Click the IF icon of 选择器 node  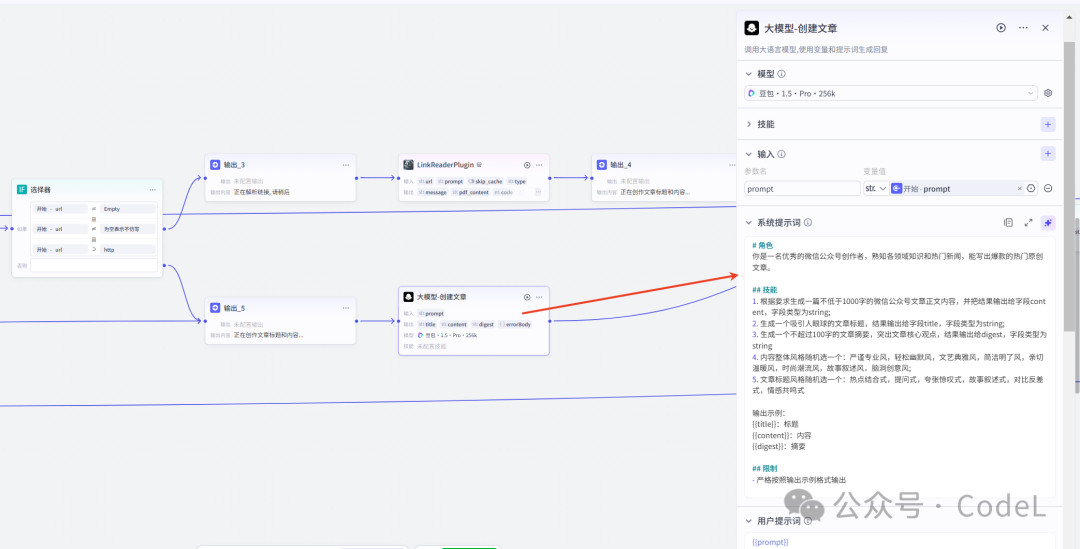point(22,189)
